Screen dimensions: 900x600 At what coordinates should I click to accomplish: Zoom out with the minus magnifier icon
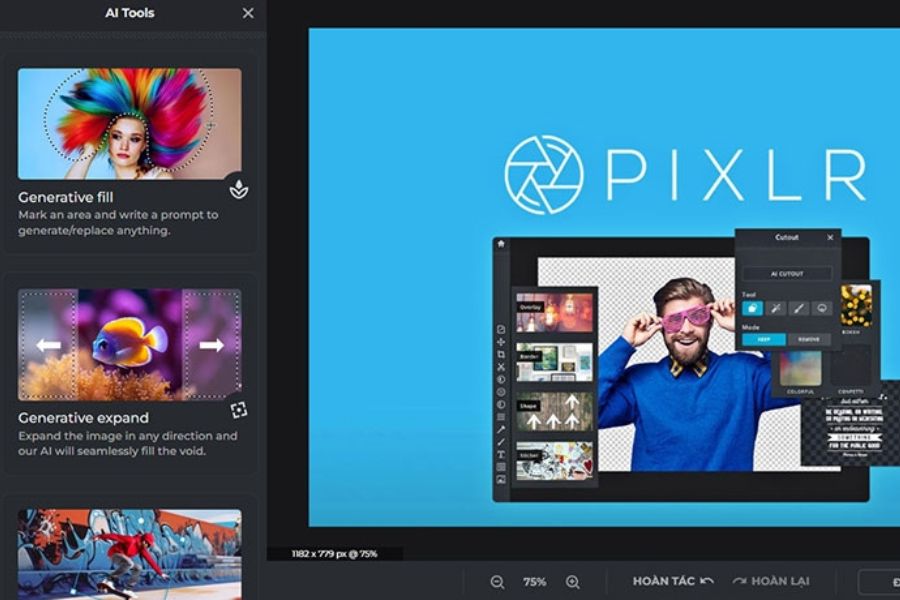coord(497,582)
